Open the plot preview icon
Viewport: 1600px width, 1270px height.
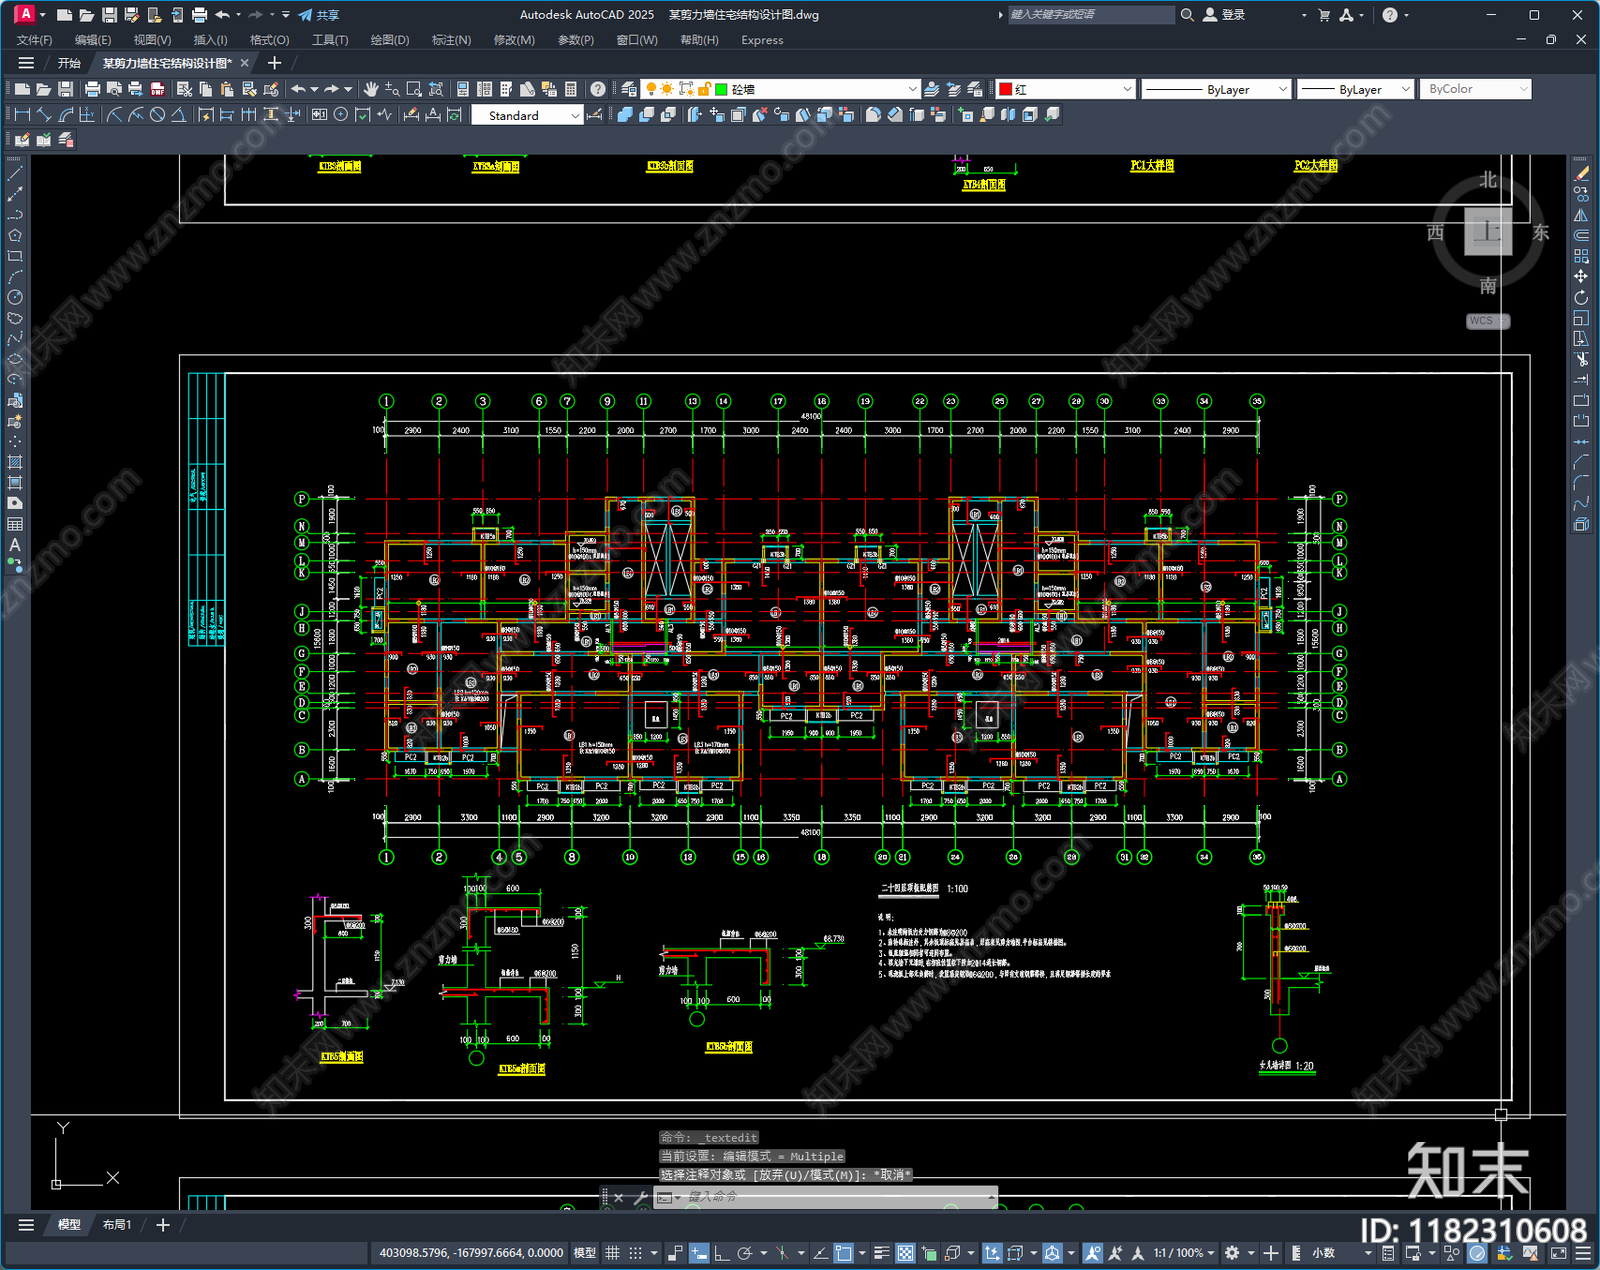point(114,89)
